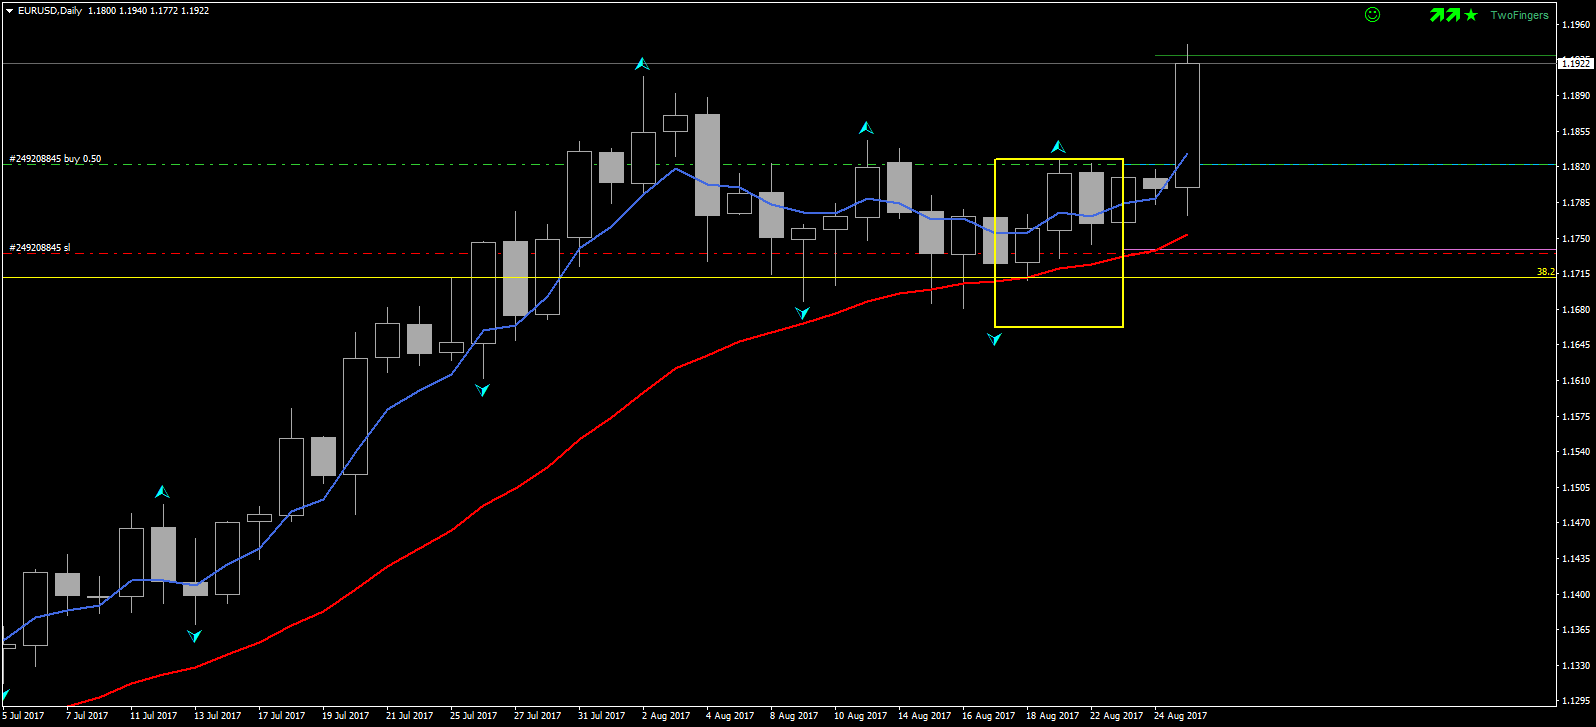
Task: Click the green star icon
Action: 1471,15
